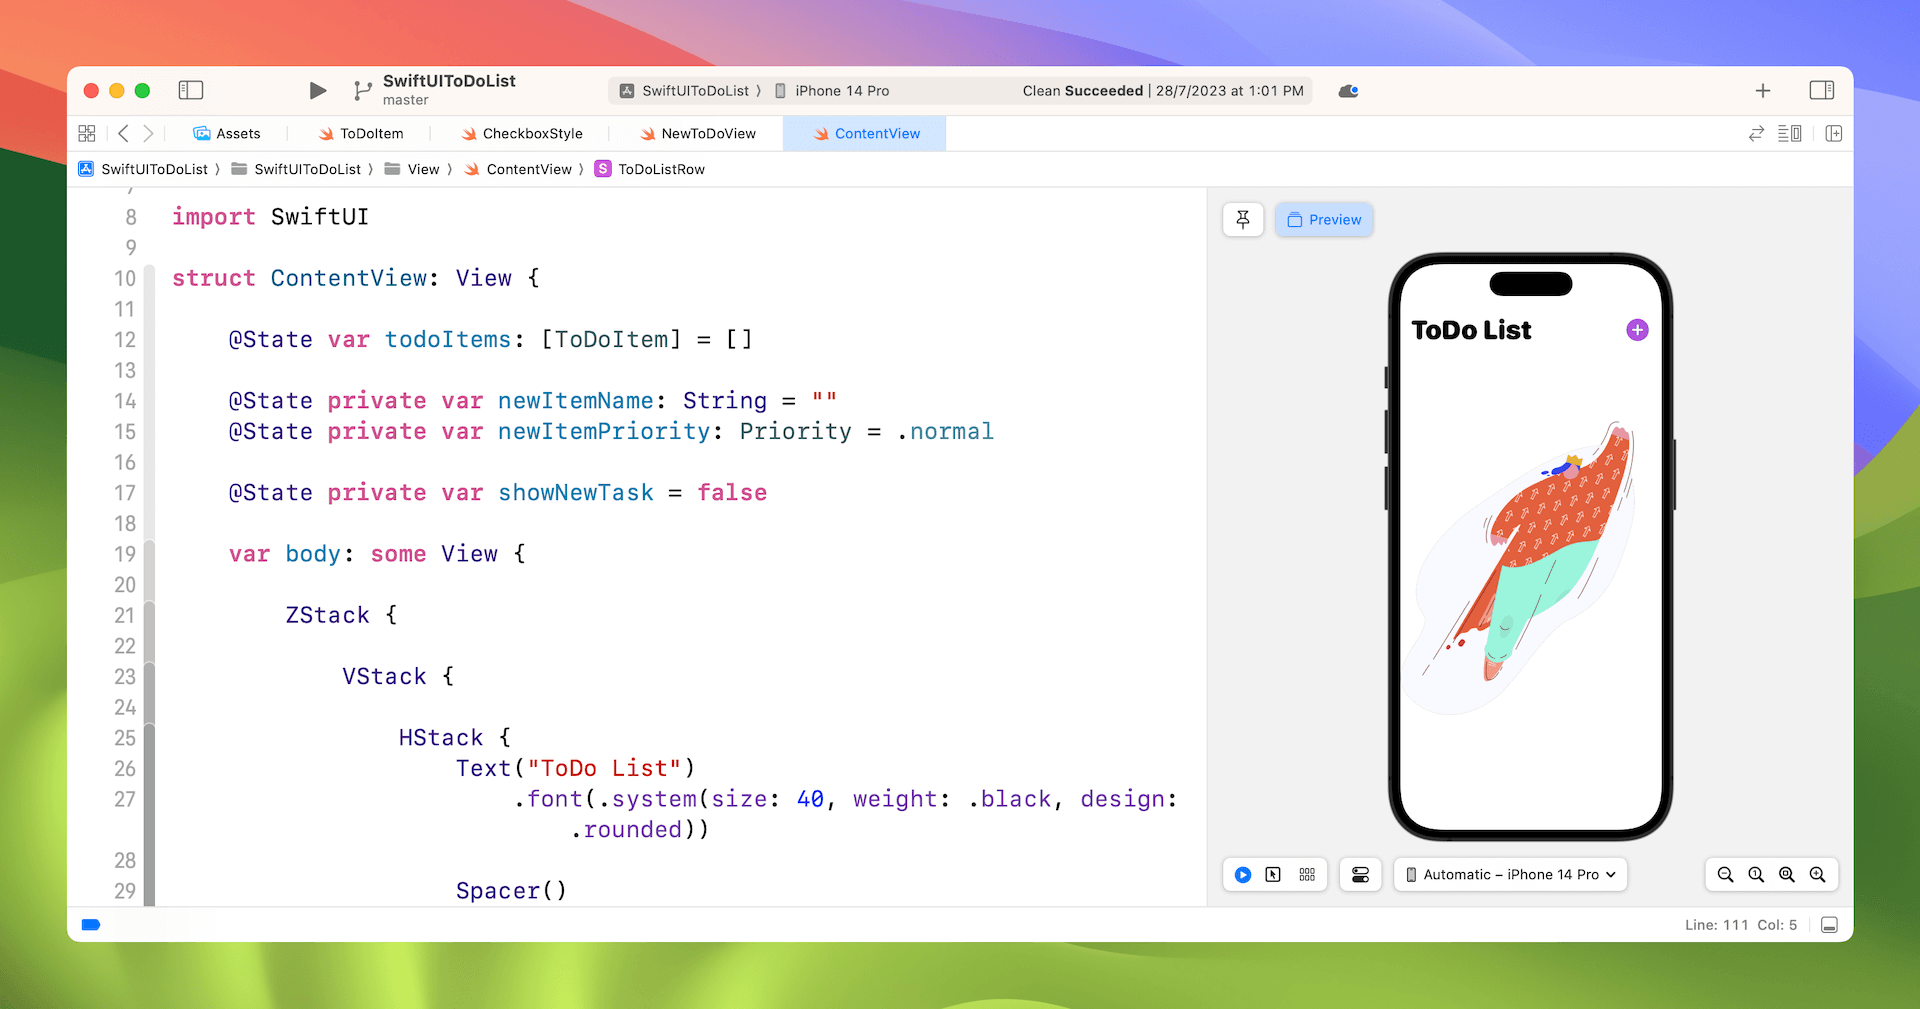The image size is (1920, 1009).
Task: Open the related items grid menu
Action: coord(87,133)
